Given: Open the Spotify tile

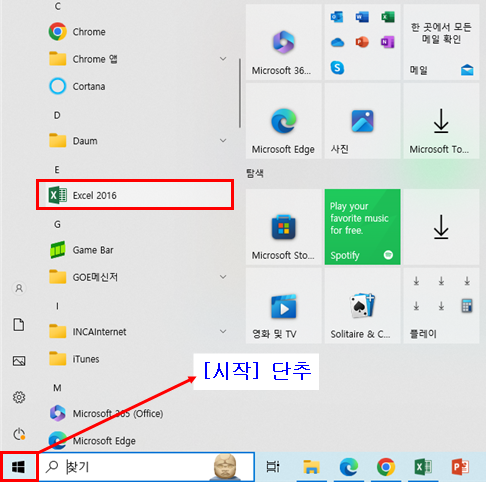Looking at the screenshot, I should (x=363, y=227).
